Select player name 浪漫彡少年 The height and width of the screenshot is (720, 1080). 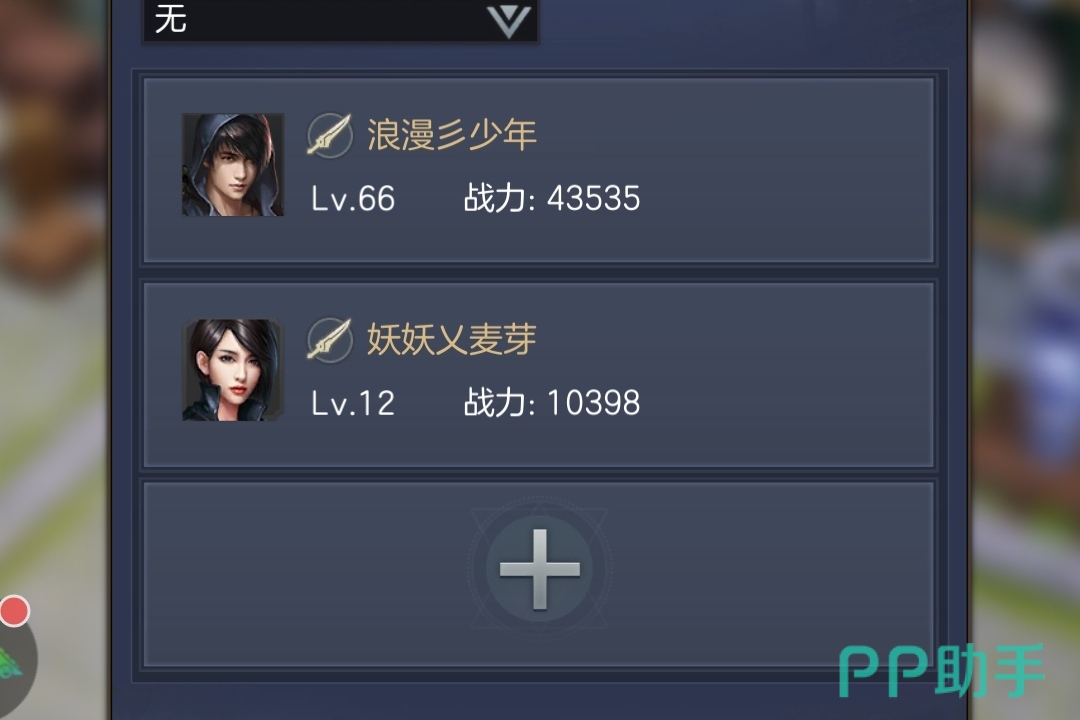tap(451, 134)
